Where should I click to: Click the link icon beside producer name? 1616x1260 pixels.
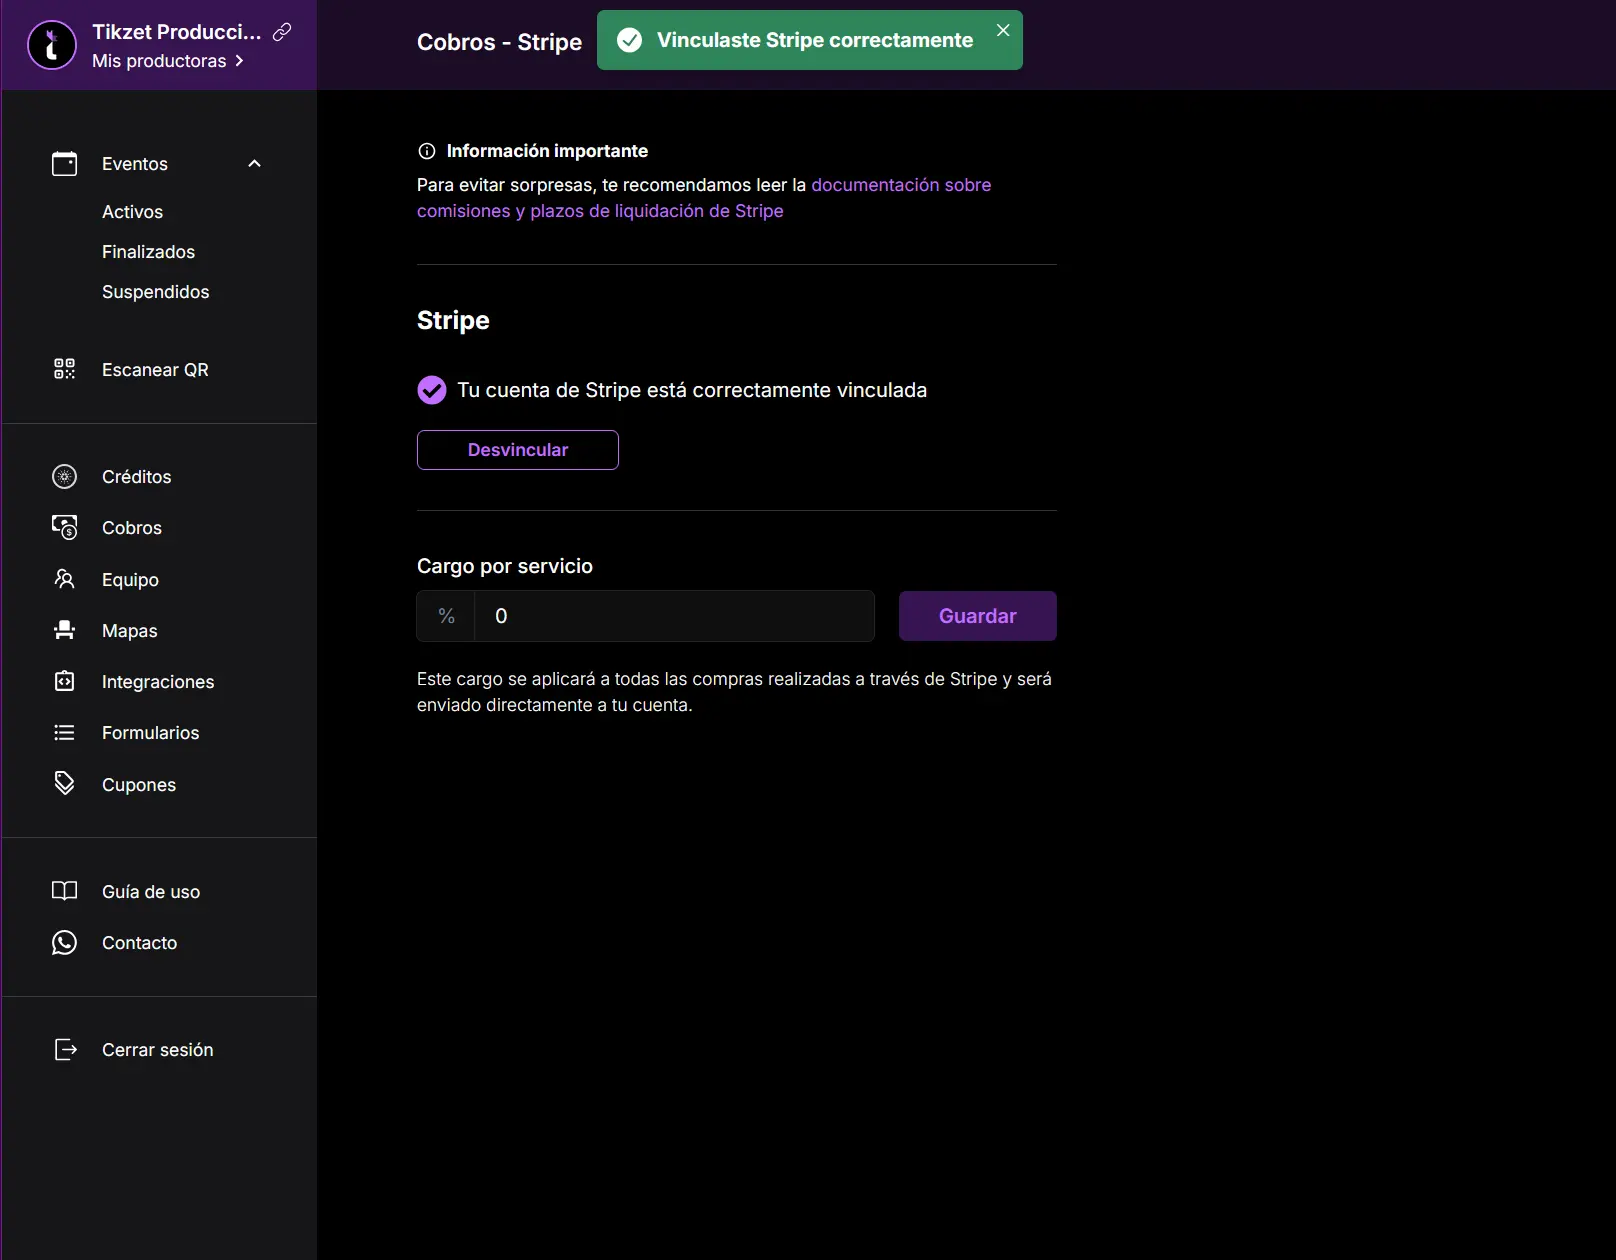[x=282, y=32]
